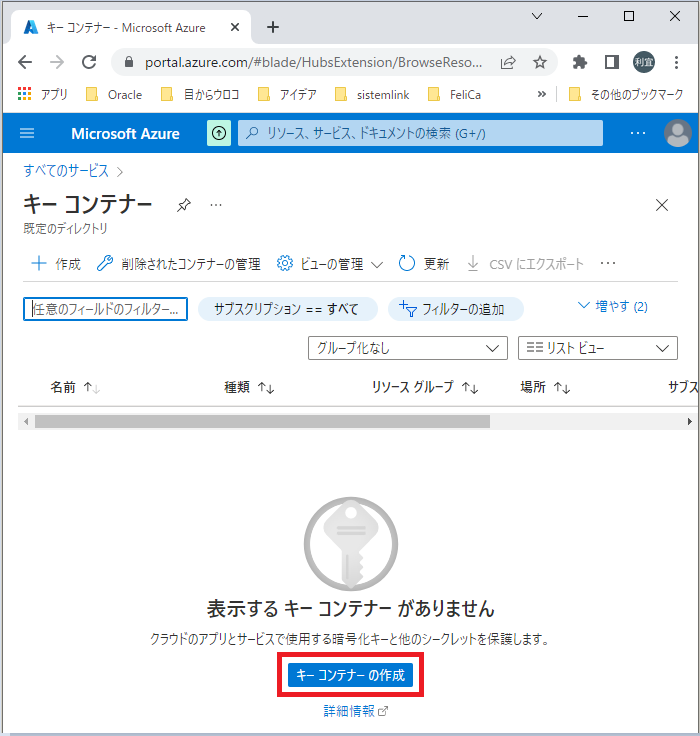Click the share page icon in address bar
Screen dimensions: 700x736
point(508,62)
